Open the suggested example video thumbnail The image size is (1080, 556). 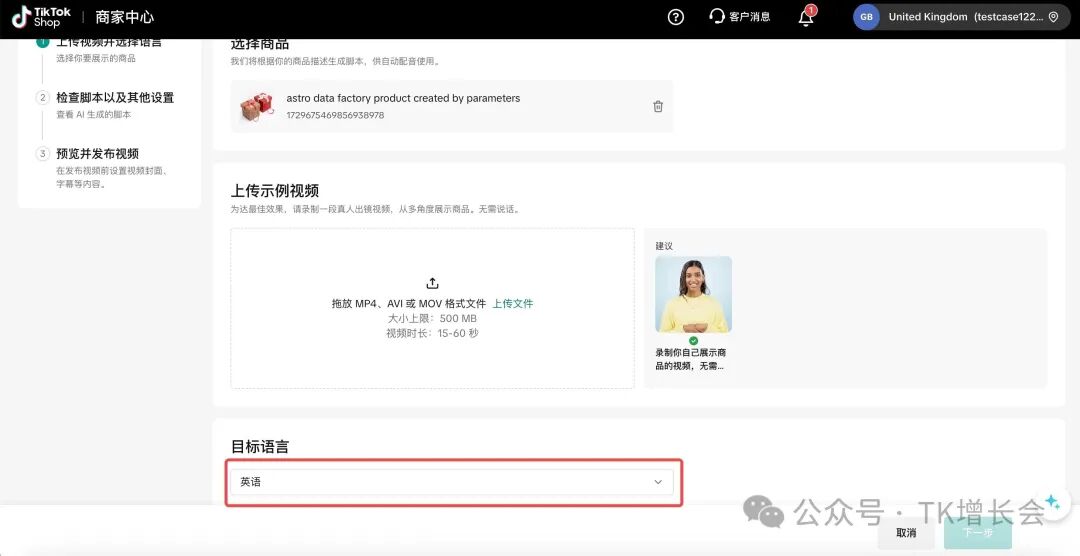(693, 294)
